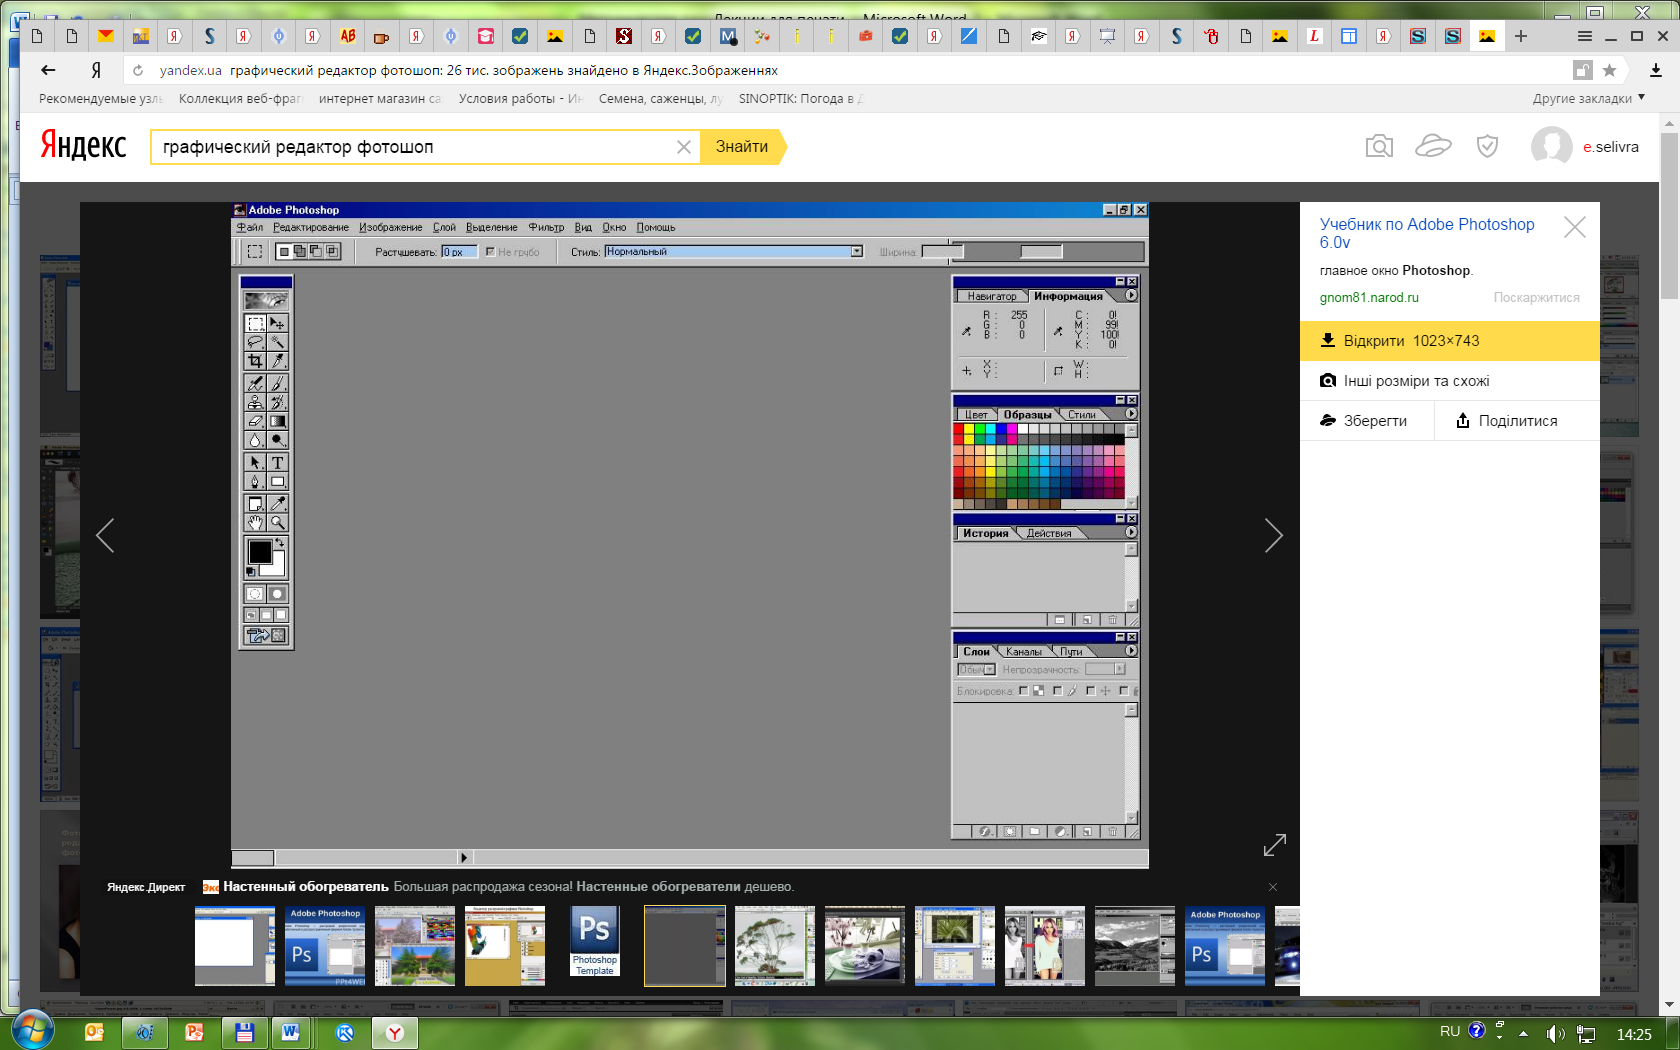
Task: Click the yellow 'Знайти' search button
Action: [742, 147]
